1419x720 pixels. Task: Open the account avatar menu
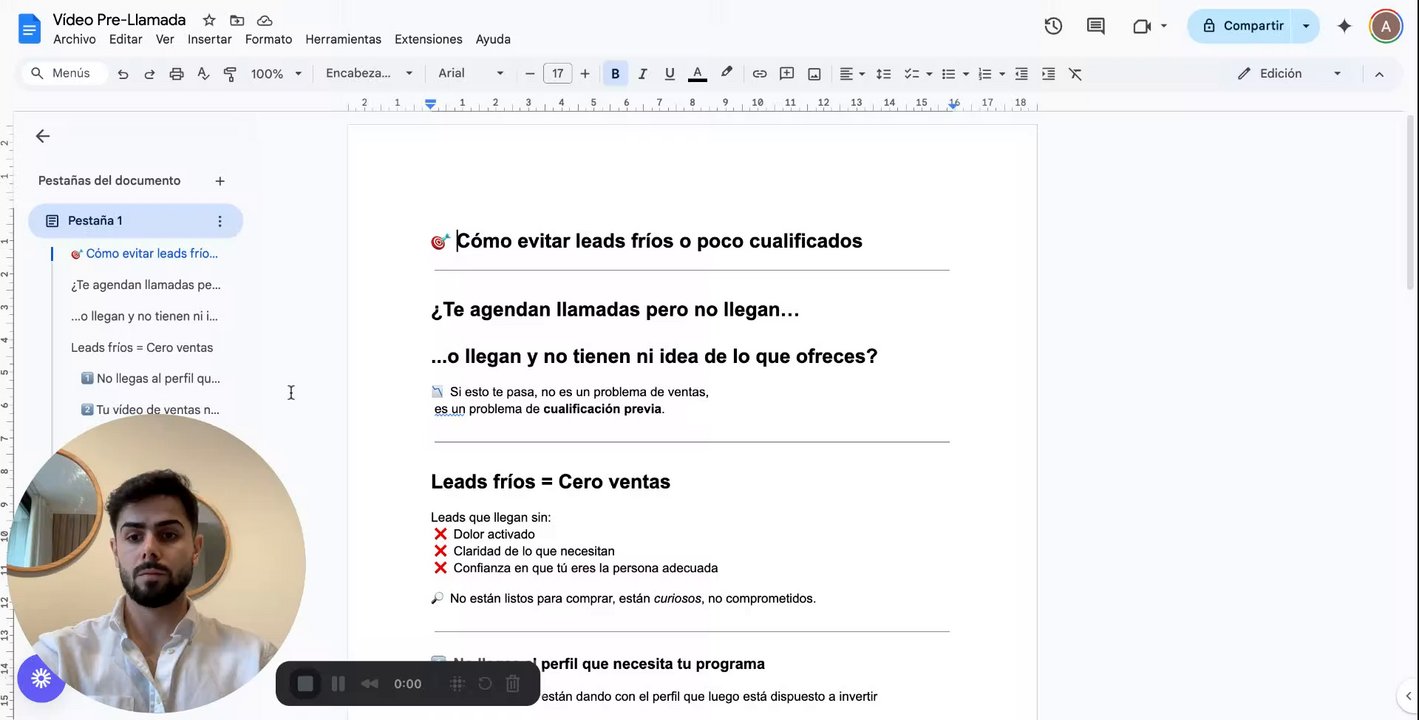(x=1386, y=26)
